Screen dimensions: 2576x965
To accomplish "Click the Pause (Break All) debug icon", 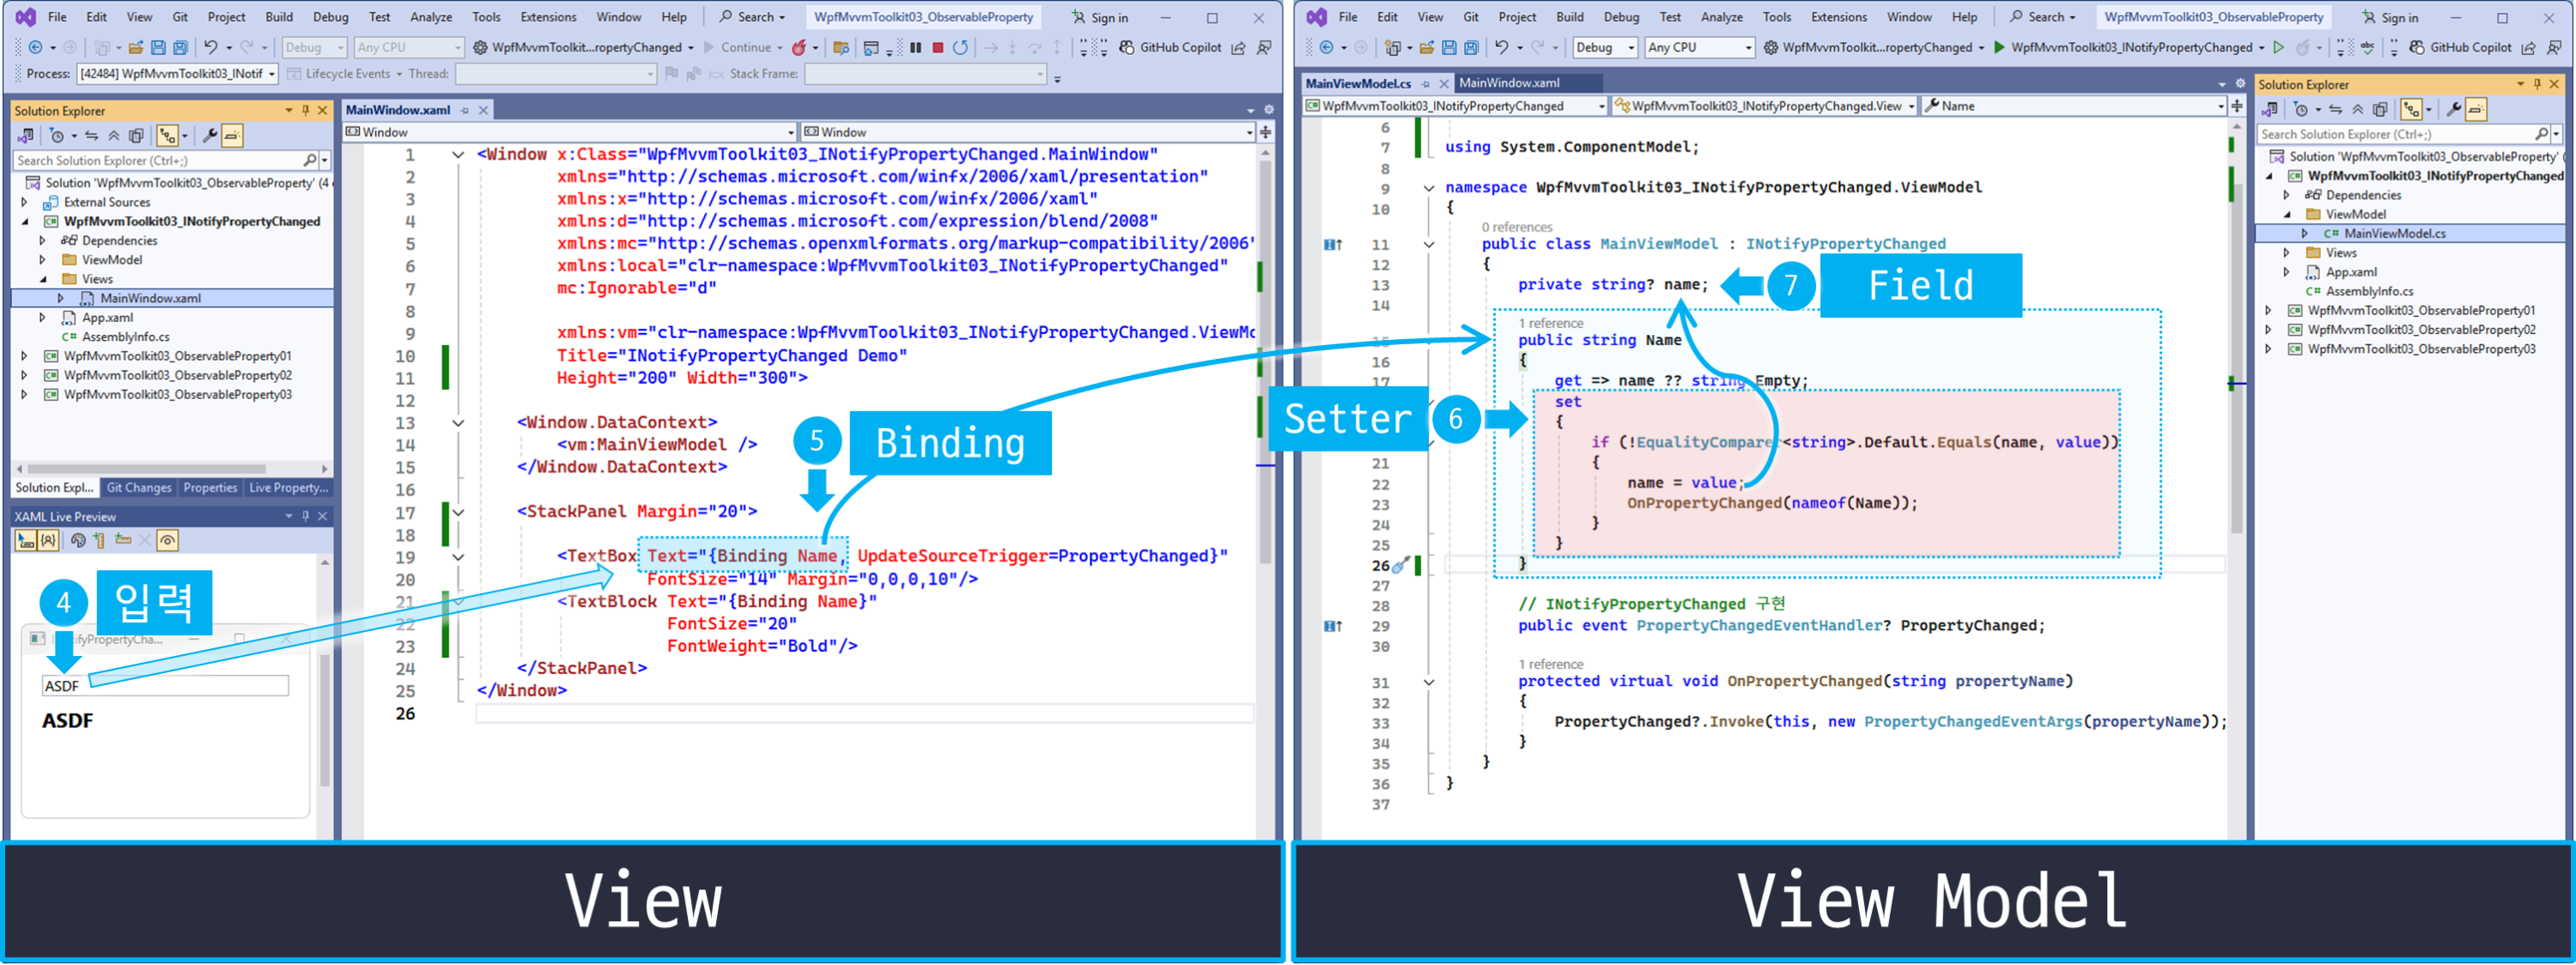I will point(915,47).
